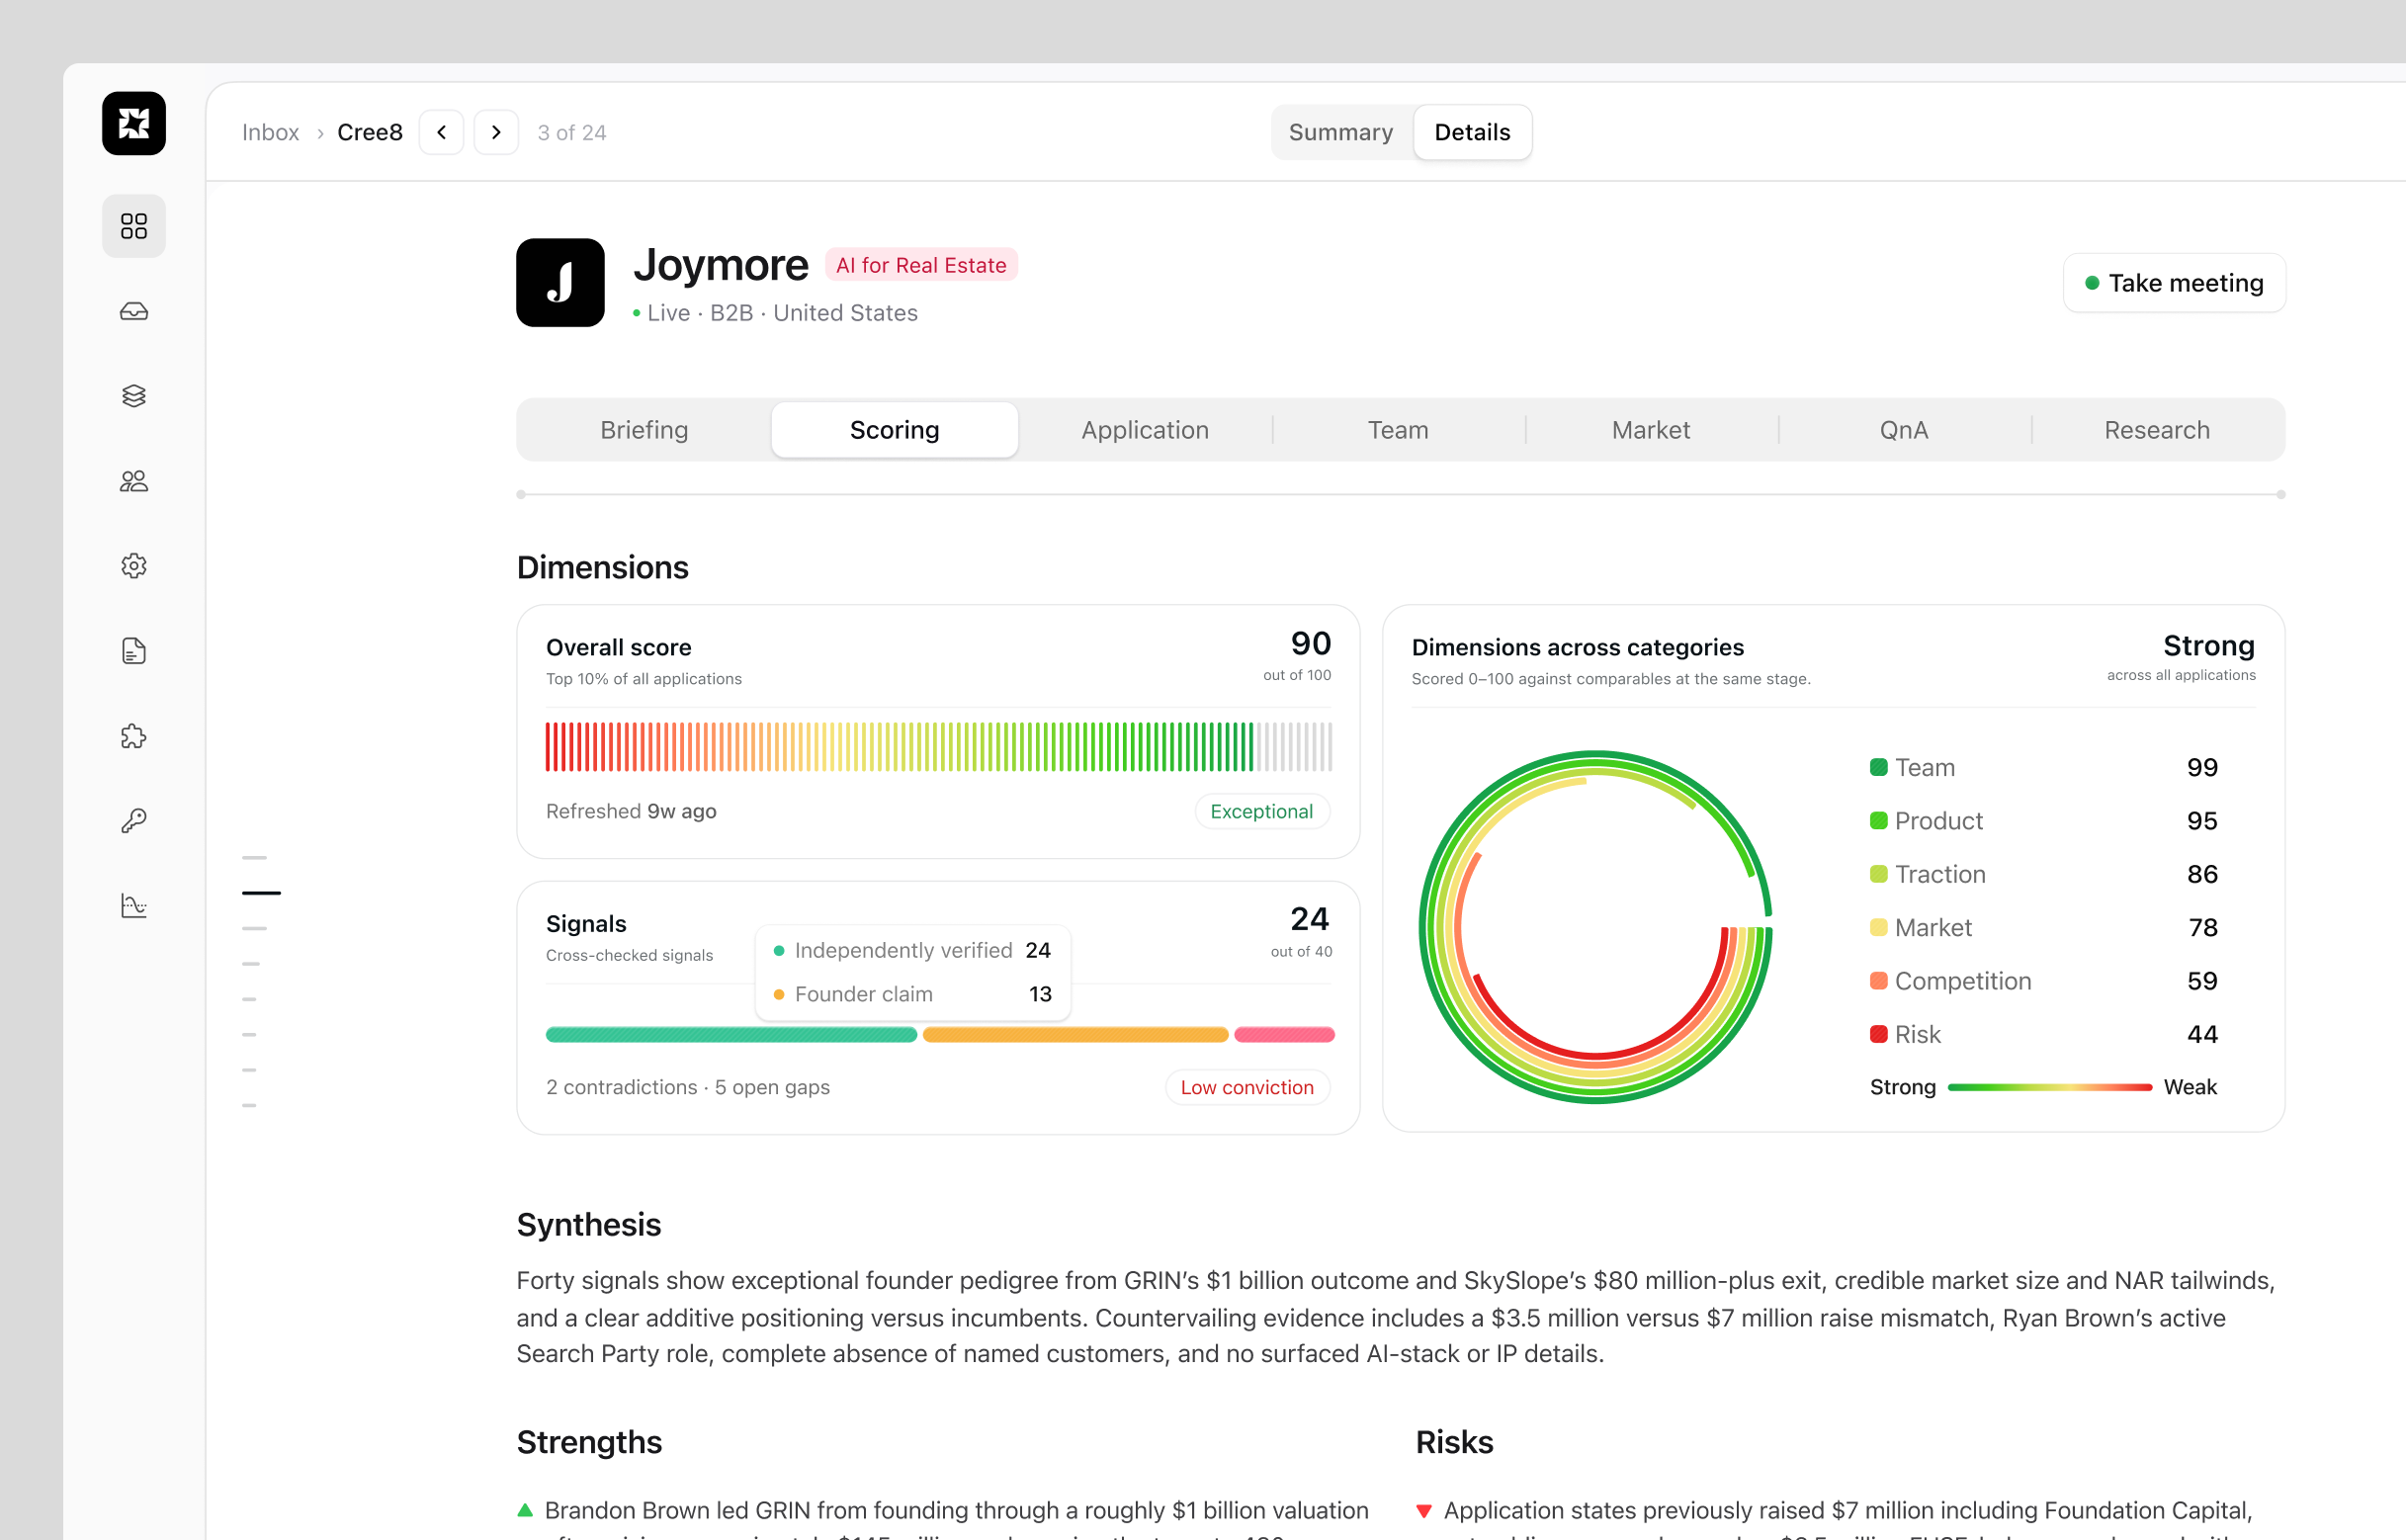Image resolution: width=2406 pixels, height=1540 pixels.
Task: Open the dashboard grid icon in sidebar
Action: [134, 226]
